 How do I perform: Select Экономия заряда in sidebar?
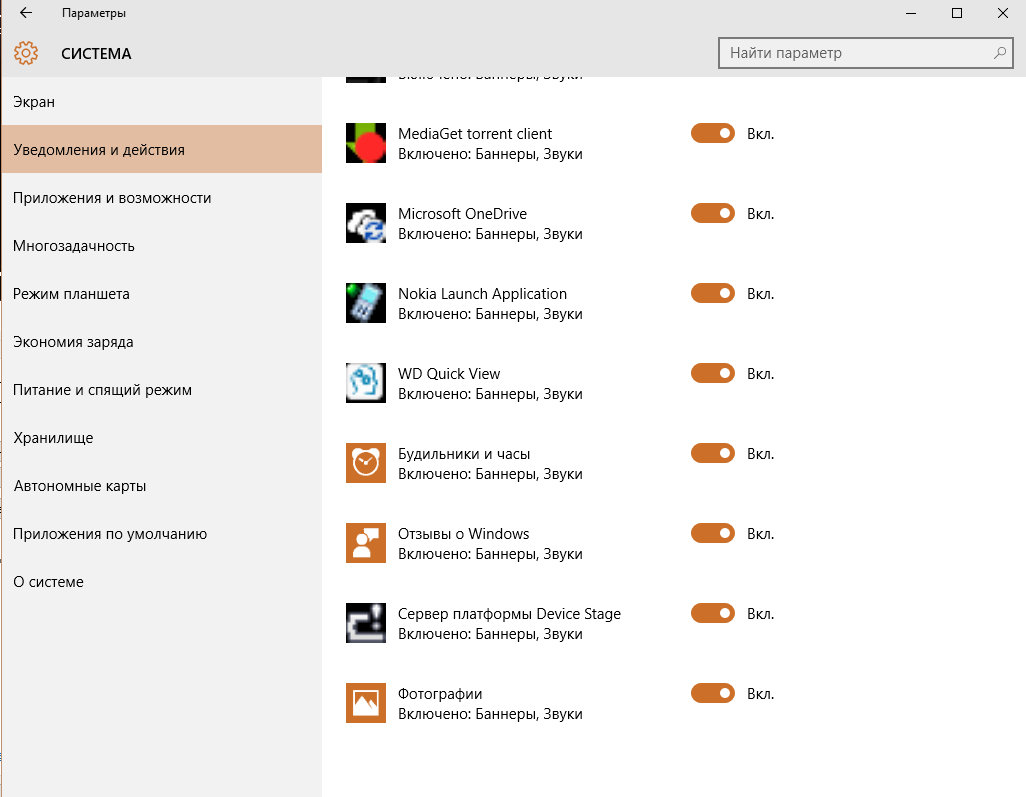point(162,342)
